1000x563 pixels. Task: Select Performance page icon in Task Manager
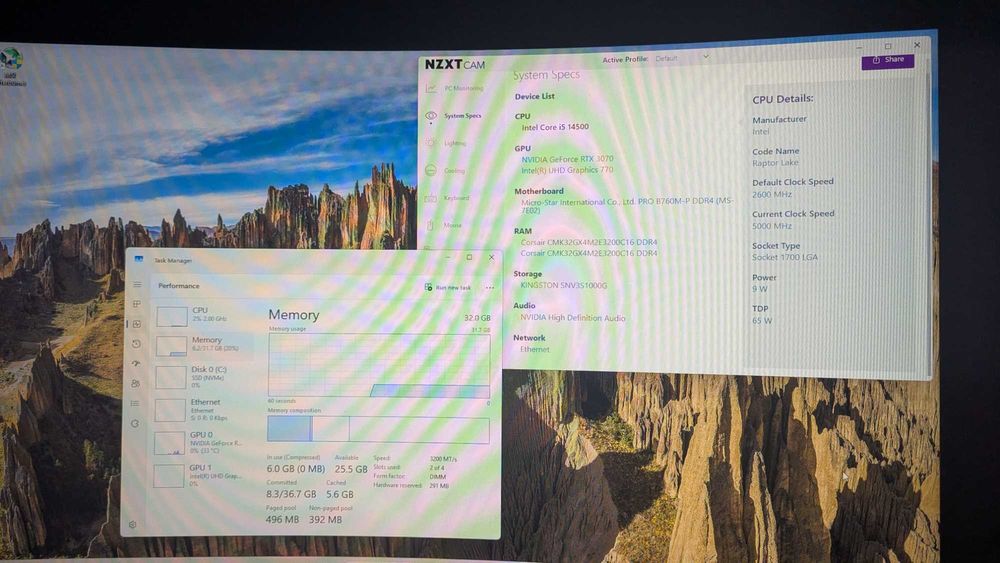[x=136, y=324]
